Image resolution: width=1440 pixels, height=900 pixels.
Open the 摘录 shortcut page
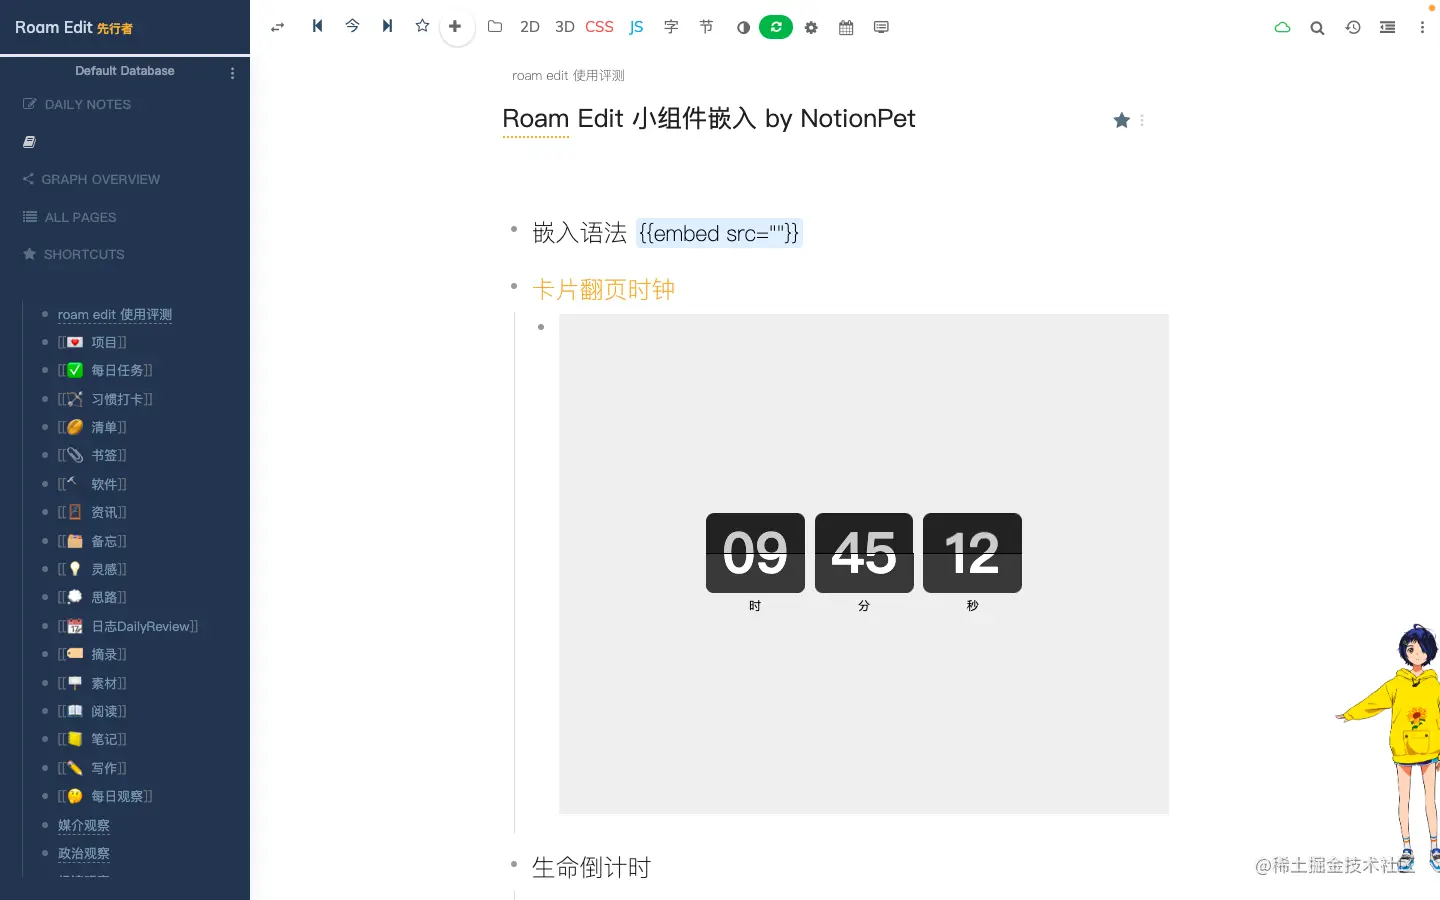pos(92,654)
